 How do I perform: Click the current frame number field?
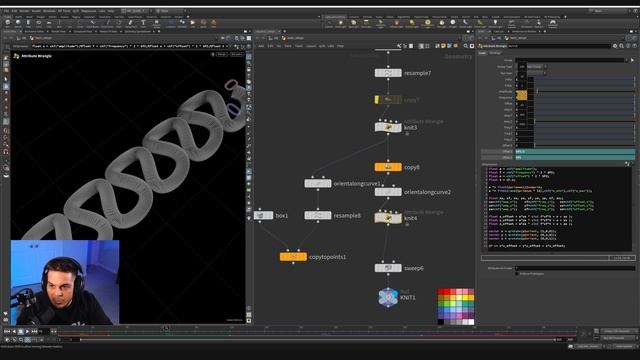point(44,331)
